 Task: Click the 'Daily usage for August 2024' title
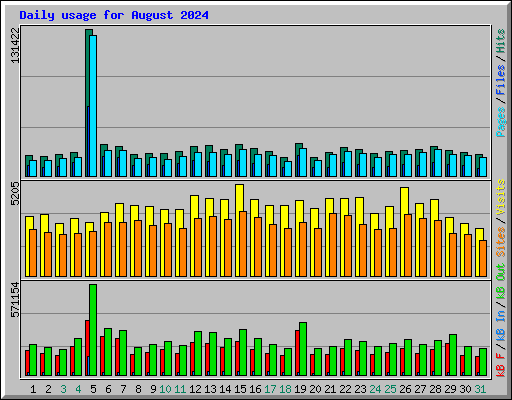coord(114,15)
